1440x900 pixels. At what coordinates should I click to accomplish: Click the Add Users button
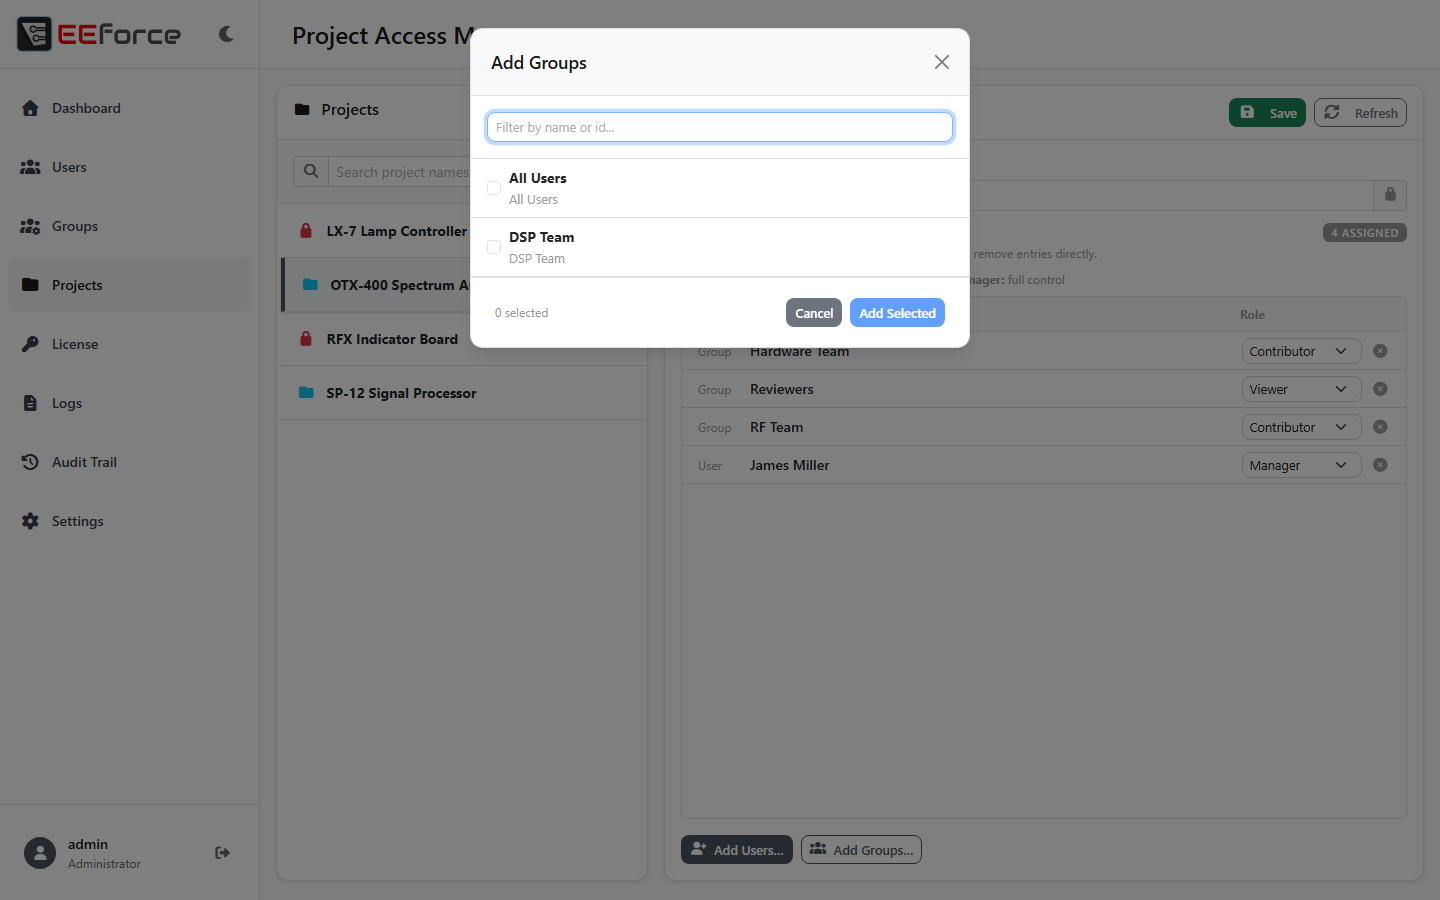click(x=737, y=850)
